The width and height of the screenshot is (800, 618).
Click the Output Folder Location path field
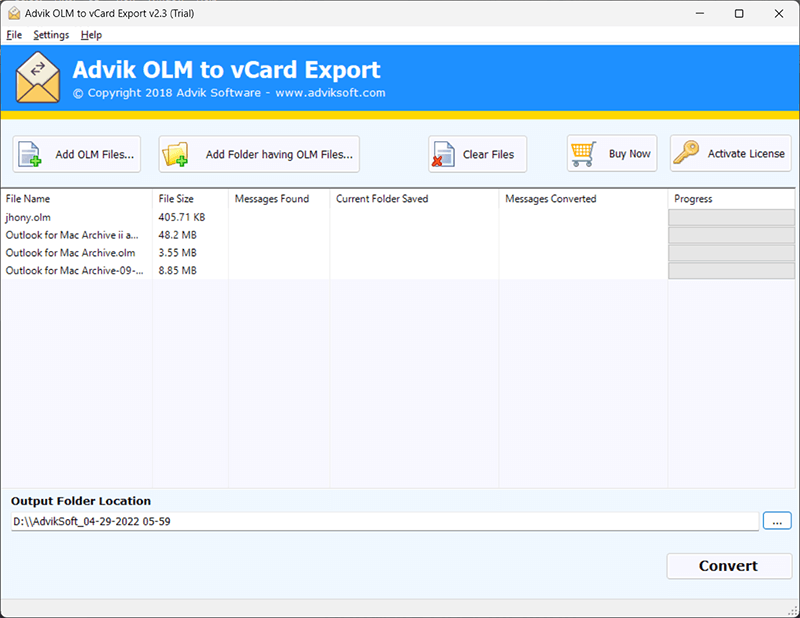(x=385, y=521)
